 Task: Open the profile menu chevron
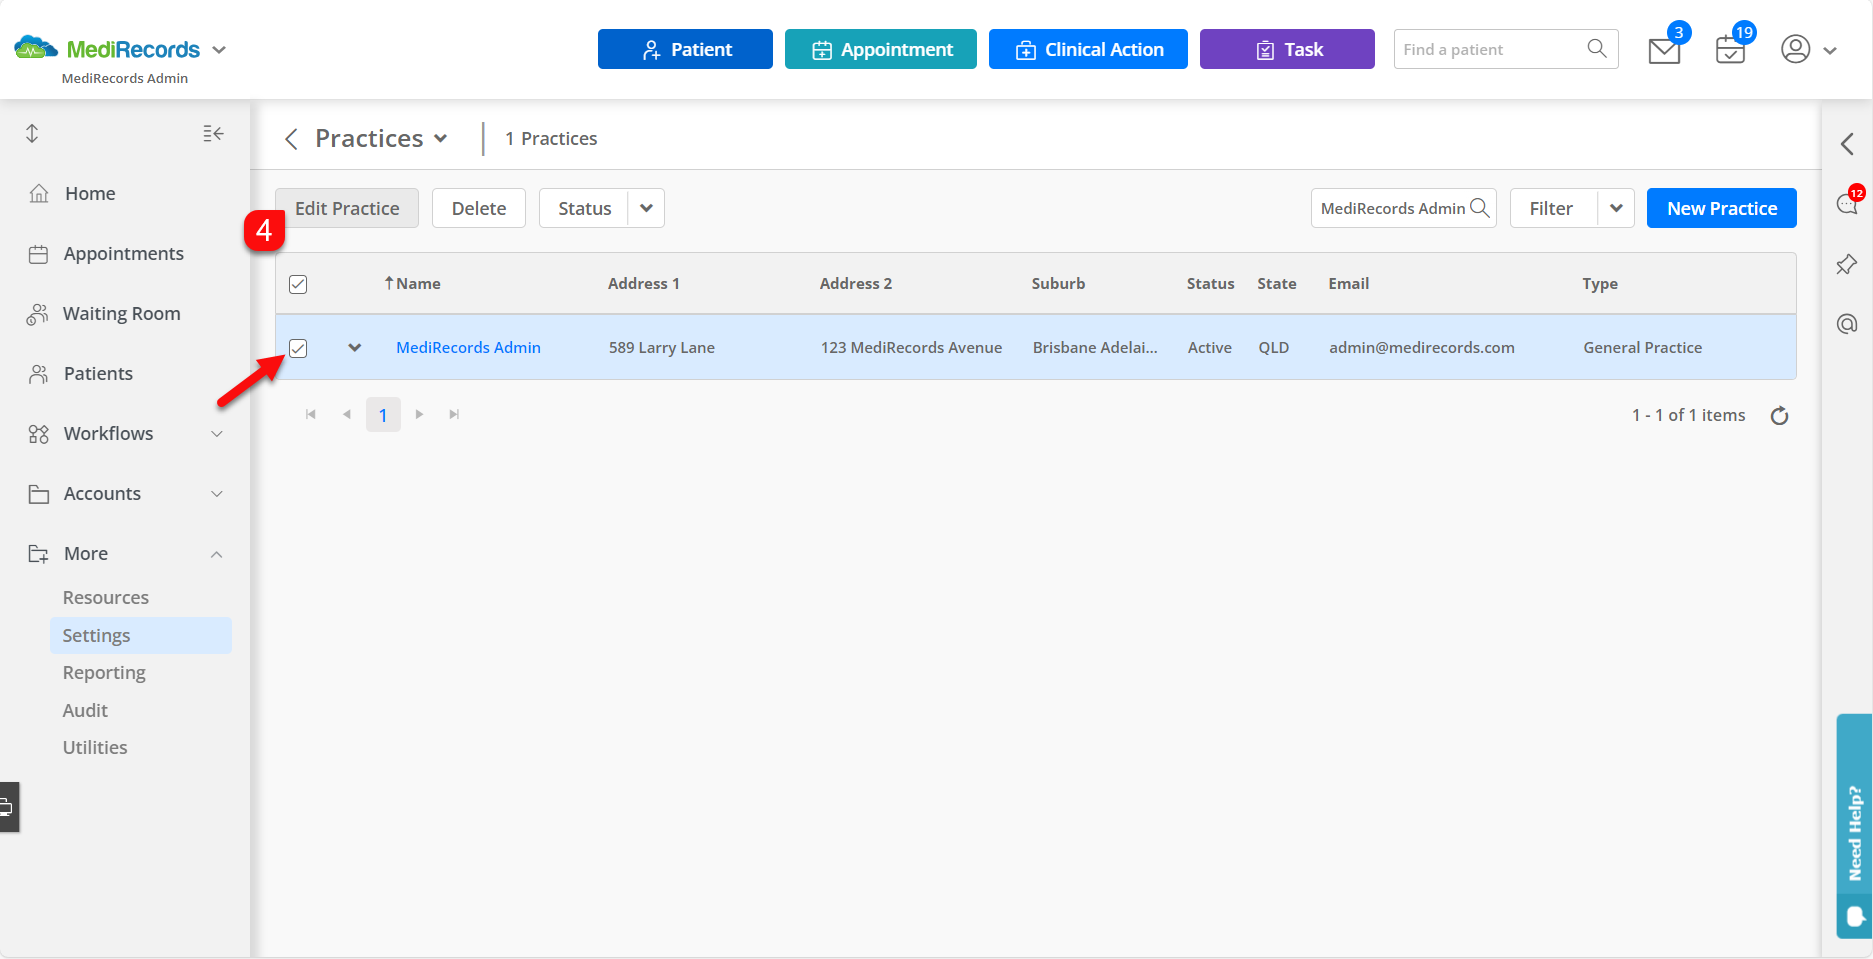click(1830, 50)
